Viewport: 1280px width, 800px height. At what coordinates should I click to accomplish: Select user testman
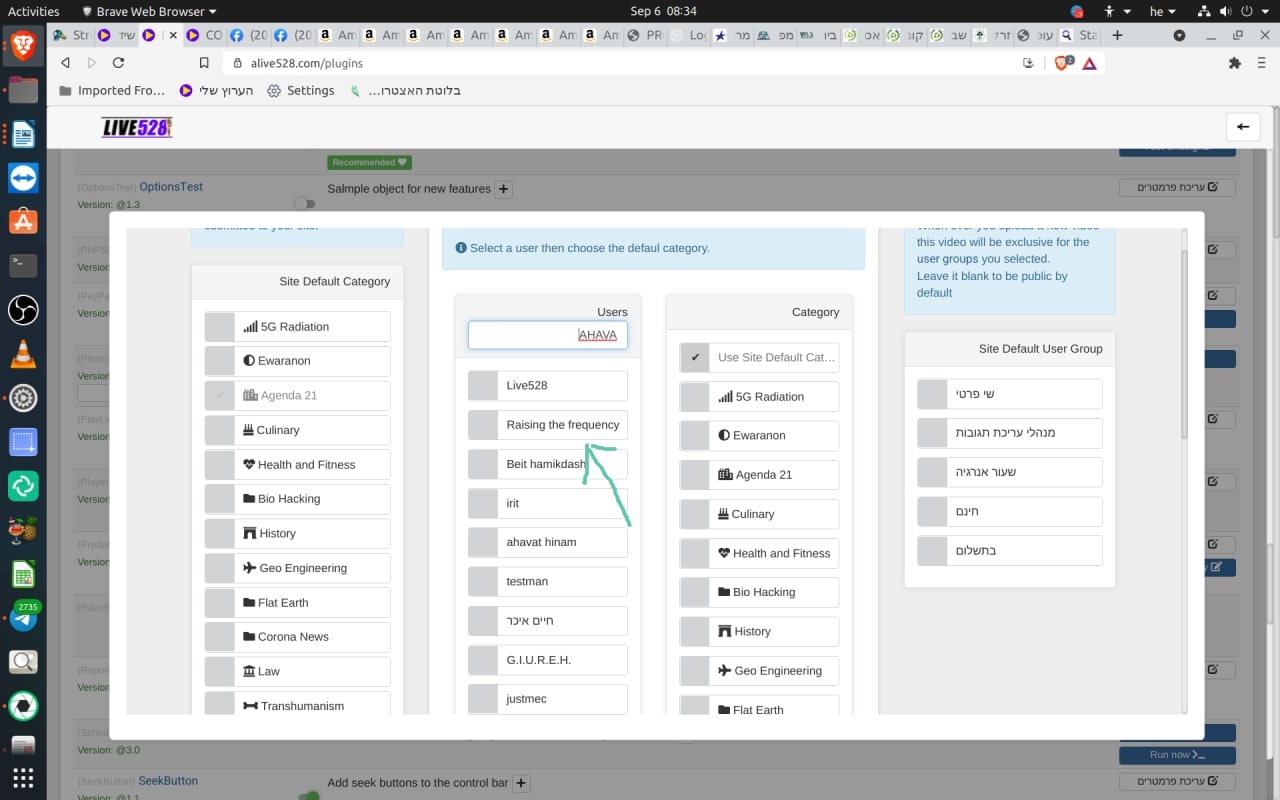[483, 581]
